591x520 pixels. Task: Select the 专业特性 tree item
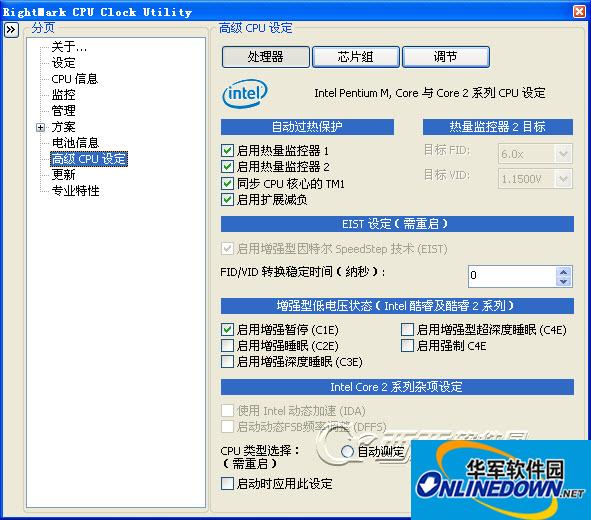75,191
